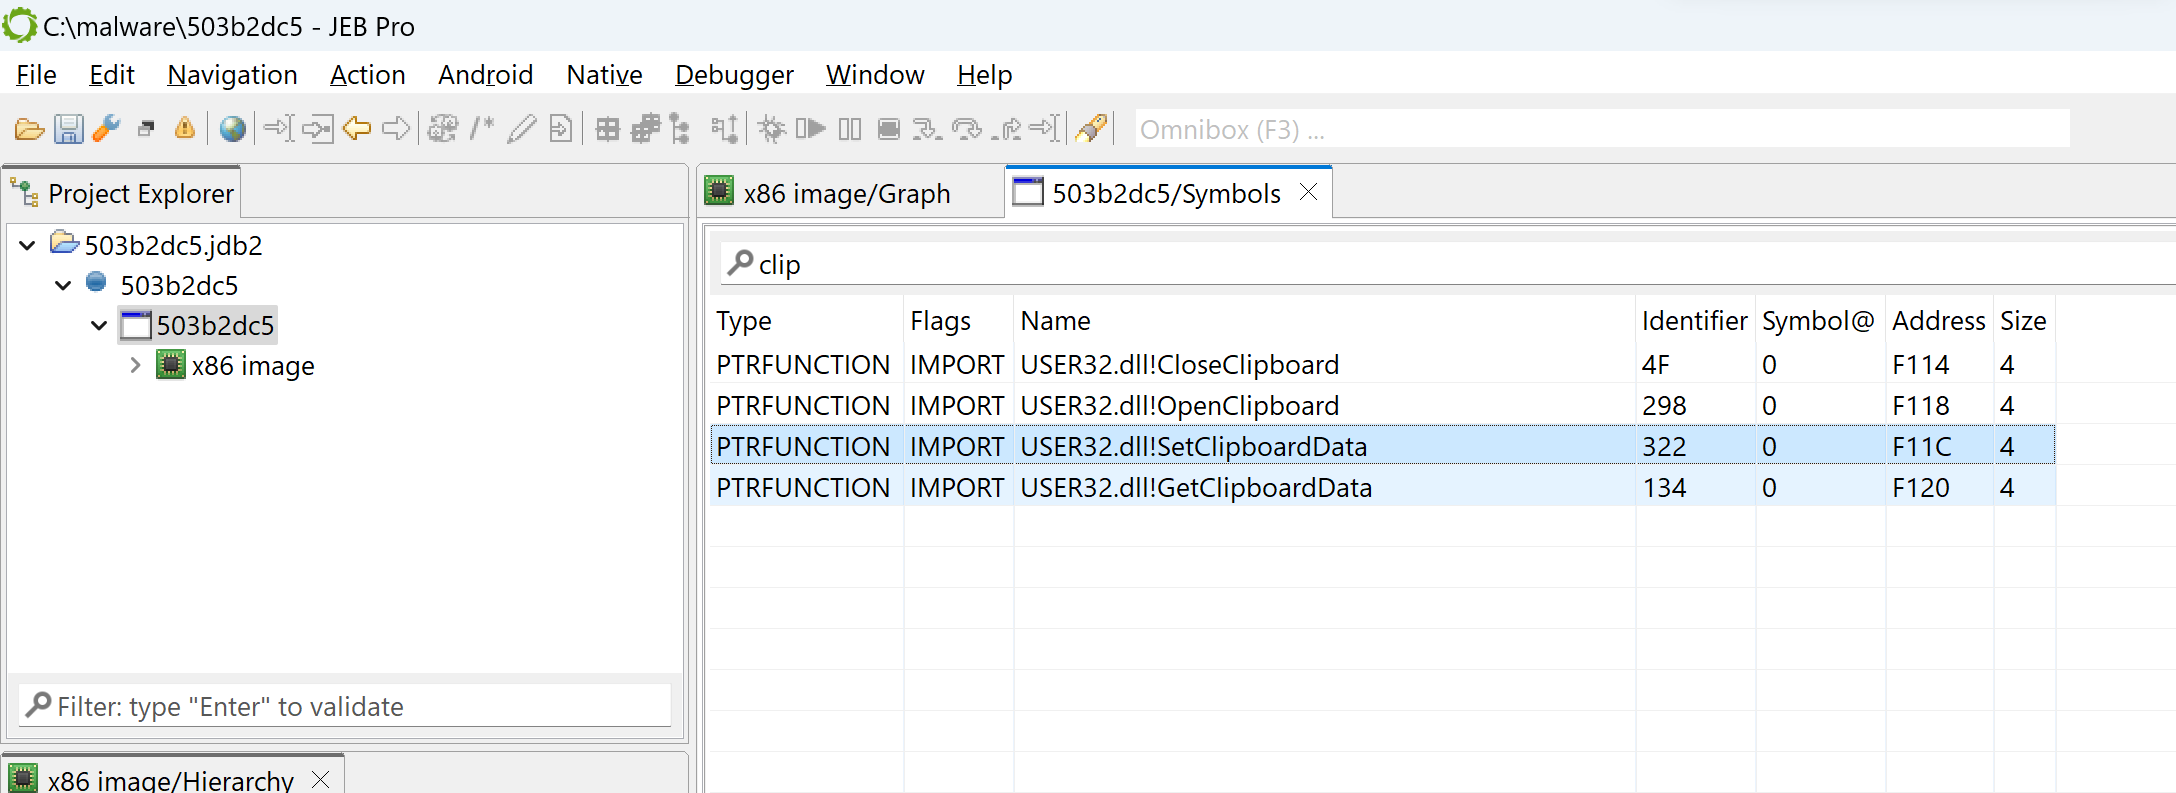
Task: Collapse the blue 503b2dc5 artifact node
Action: point(64,286)
